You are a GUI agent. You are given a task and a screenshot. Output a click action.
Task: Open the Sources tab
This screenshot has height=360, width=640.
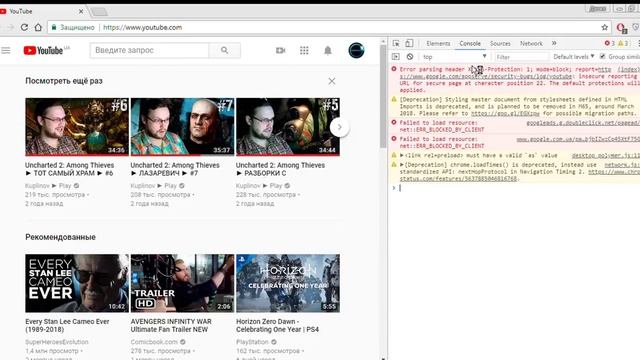[500, 43]
